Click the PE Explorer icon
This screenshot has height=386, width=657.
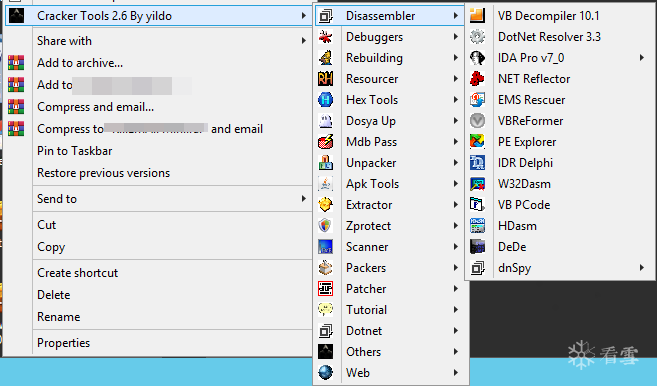click(477, 142)
